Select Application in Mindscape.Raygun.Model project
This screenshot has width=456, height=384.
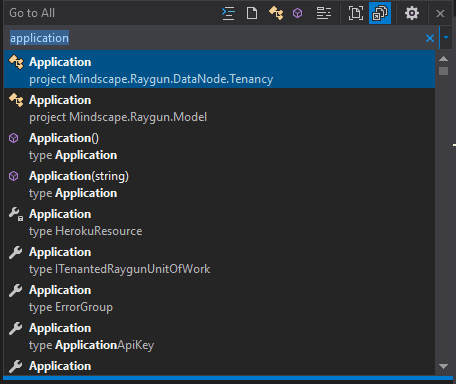tap(219, 107)
